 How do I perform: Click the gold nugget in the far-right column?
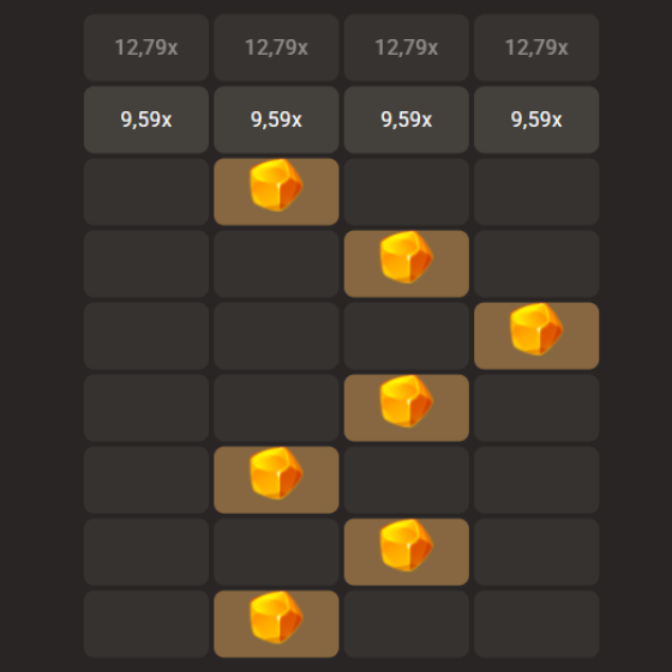[536, 335]
